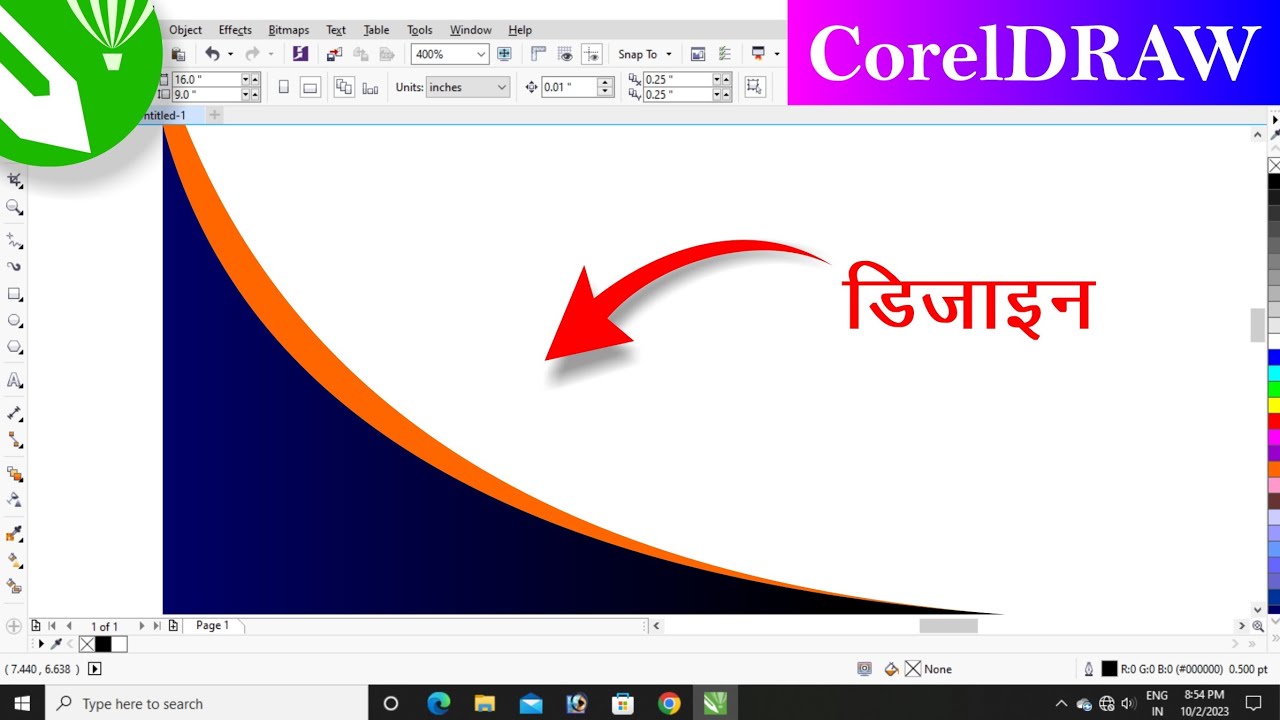Open page width 16.0 dropdown arrow
The width and height of the screenshot is (1280, 720).
pyautogui.click(x=246, y=79)
